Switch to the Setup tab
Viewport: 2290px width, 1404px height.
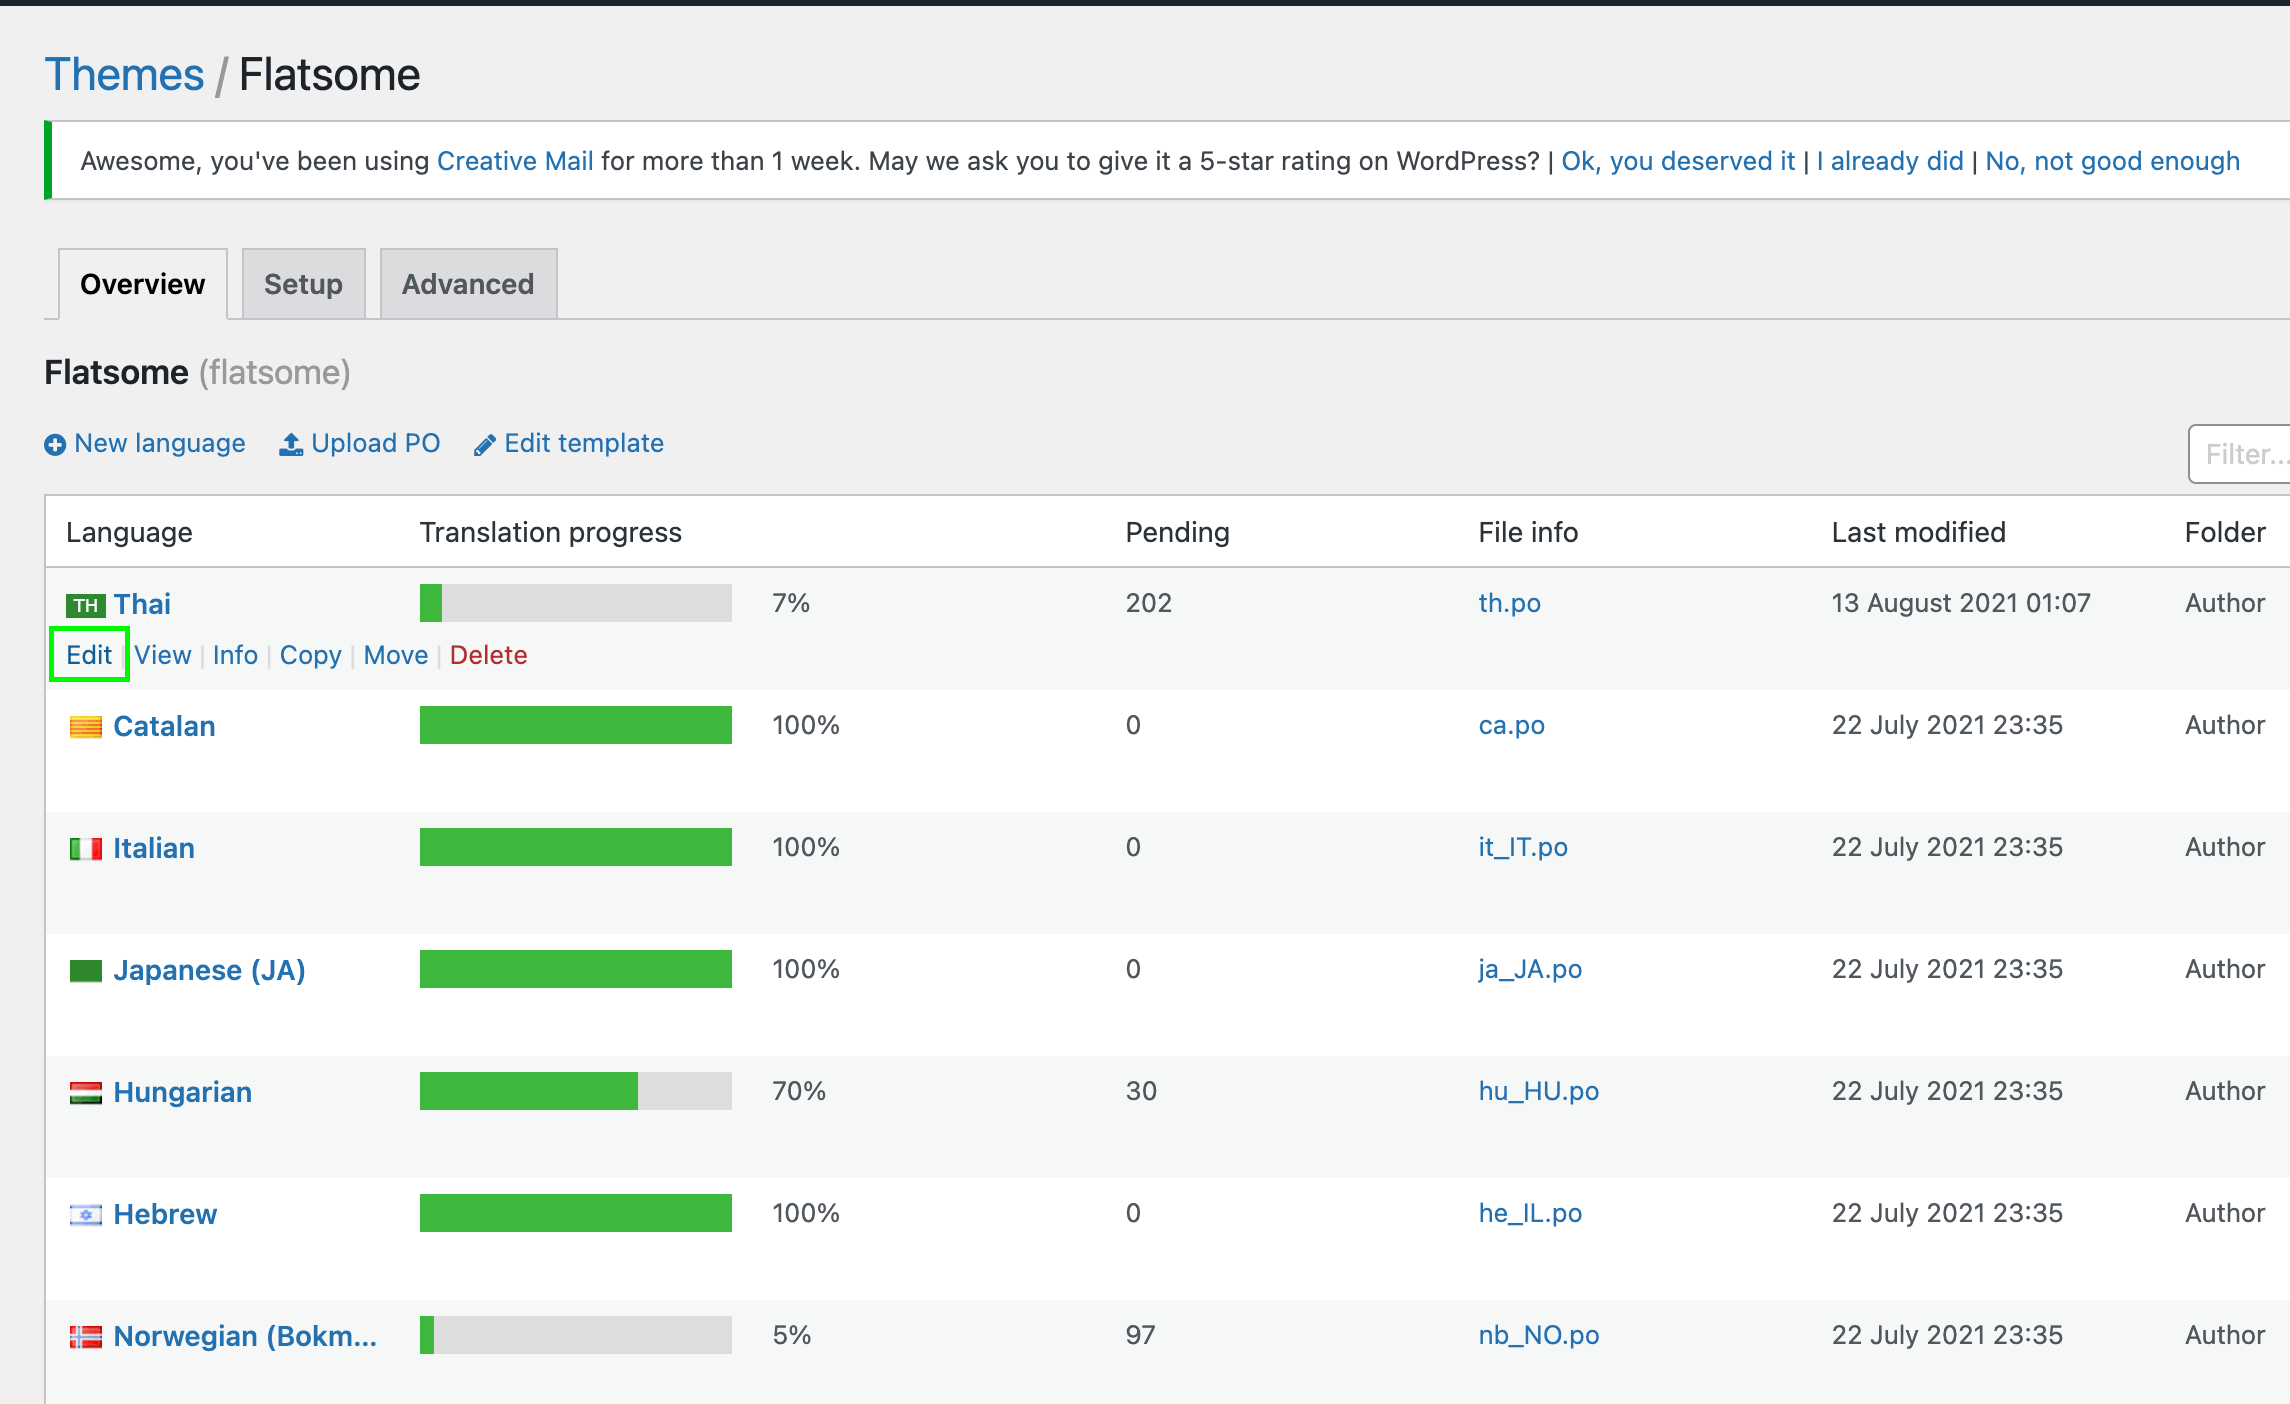pos(303,284)
